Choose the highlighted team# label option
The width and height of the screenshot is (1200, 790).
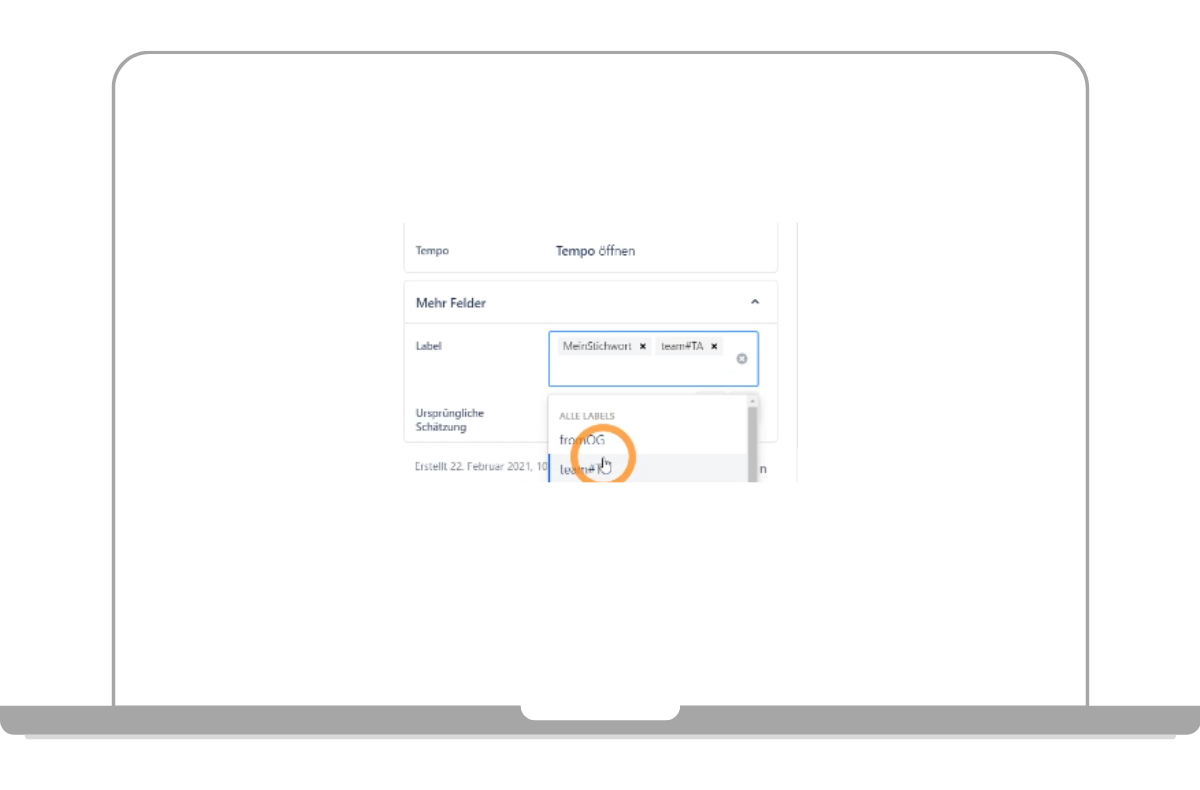coord(640,469)
